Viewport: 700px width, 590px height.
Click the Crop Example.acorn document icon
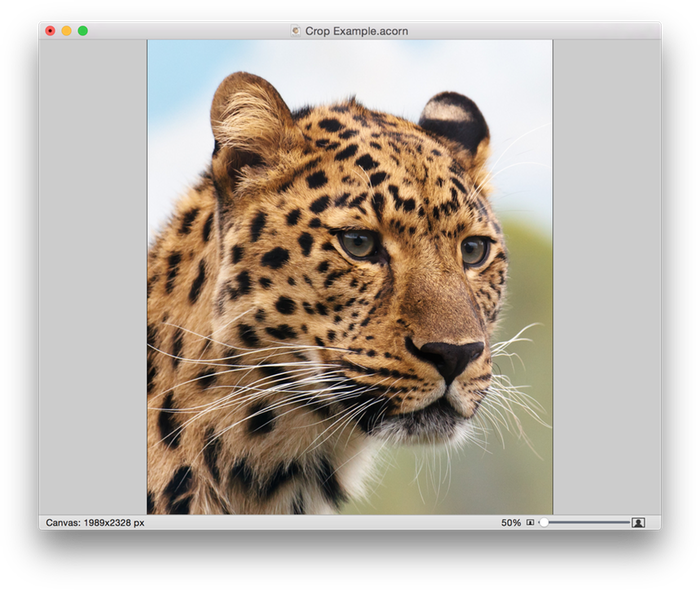click(x=296, y=31)
